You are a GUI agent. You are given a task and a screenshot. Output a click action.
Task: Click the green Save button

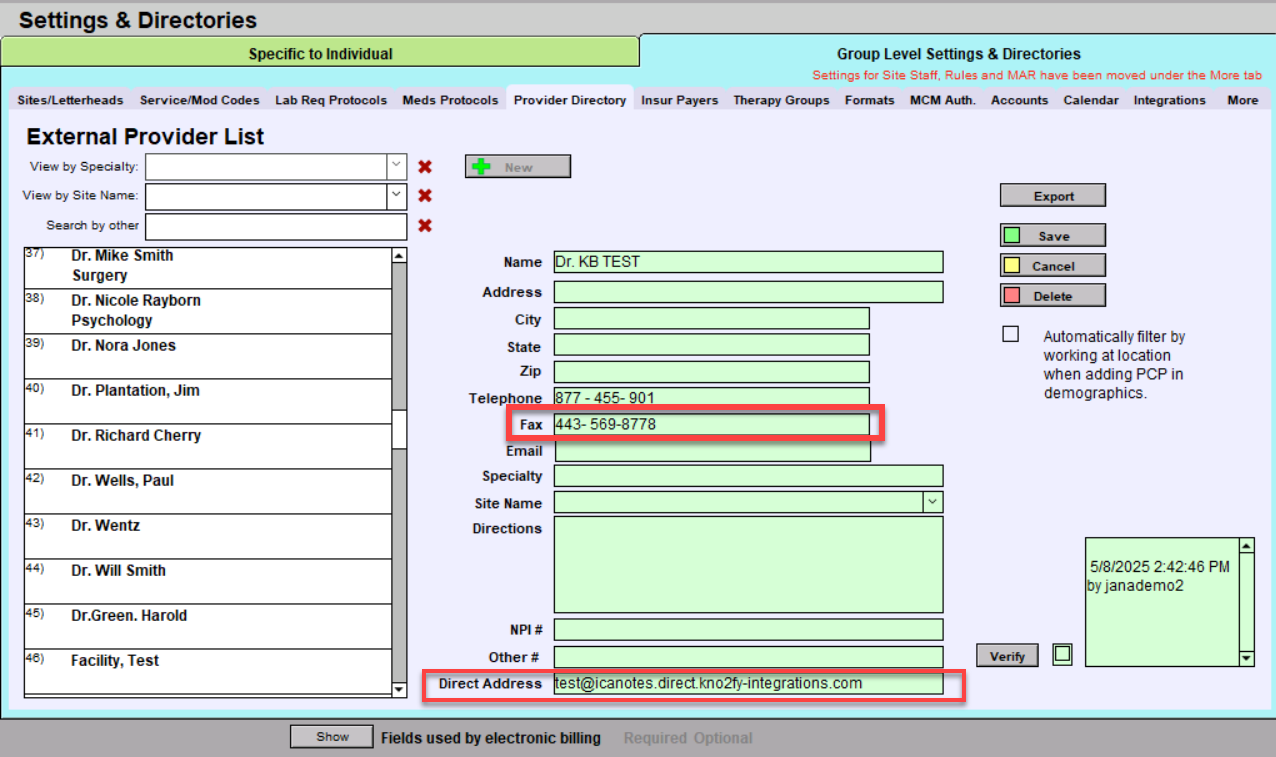pyautogui.click(x=1052, y=236)
